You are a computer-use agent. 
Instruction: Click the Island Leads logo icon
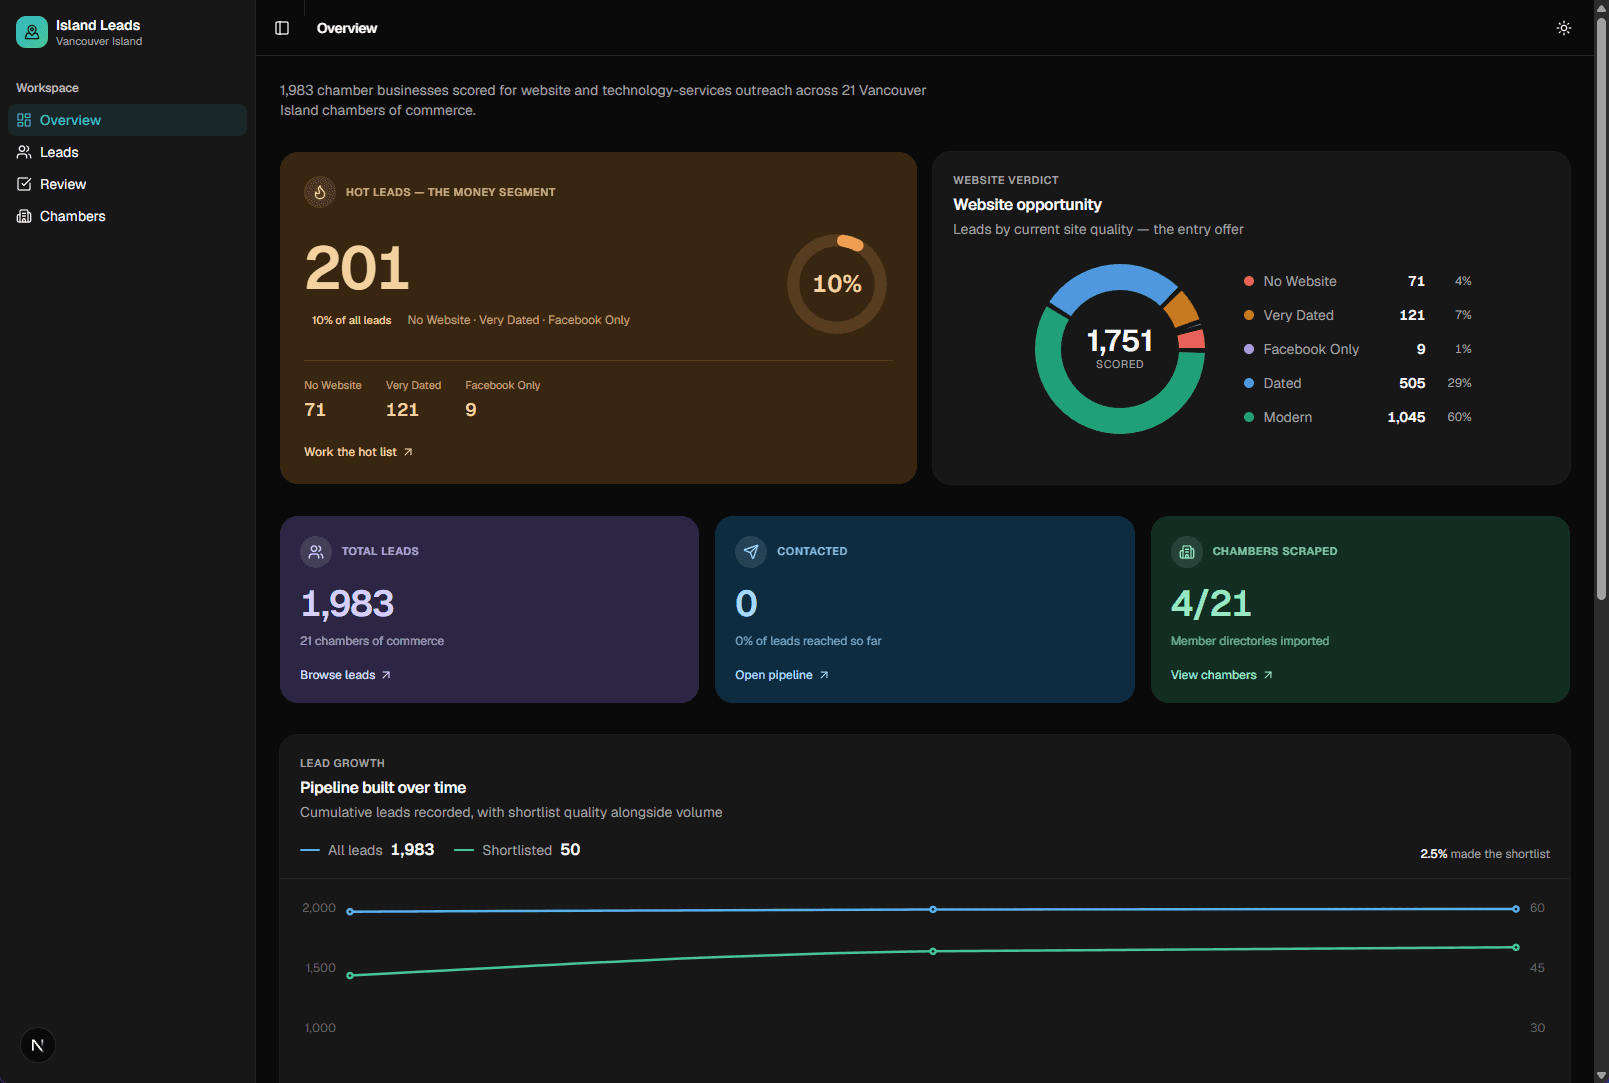tap(32, 32)
